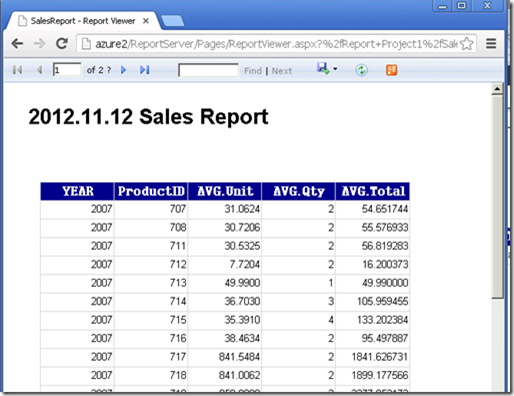Go to next report page

click(x=124, y=70)
